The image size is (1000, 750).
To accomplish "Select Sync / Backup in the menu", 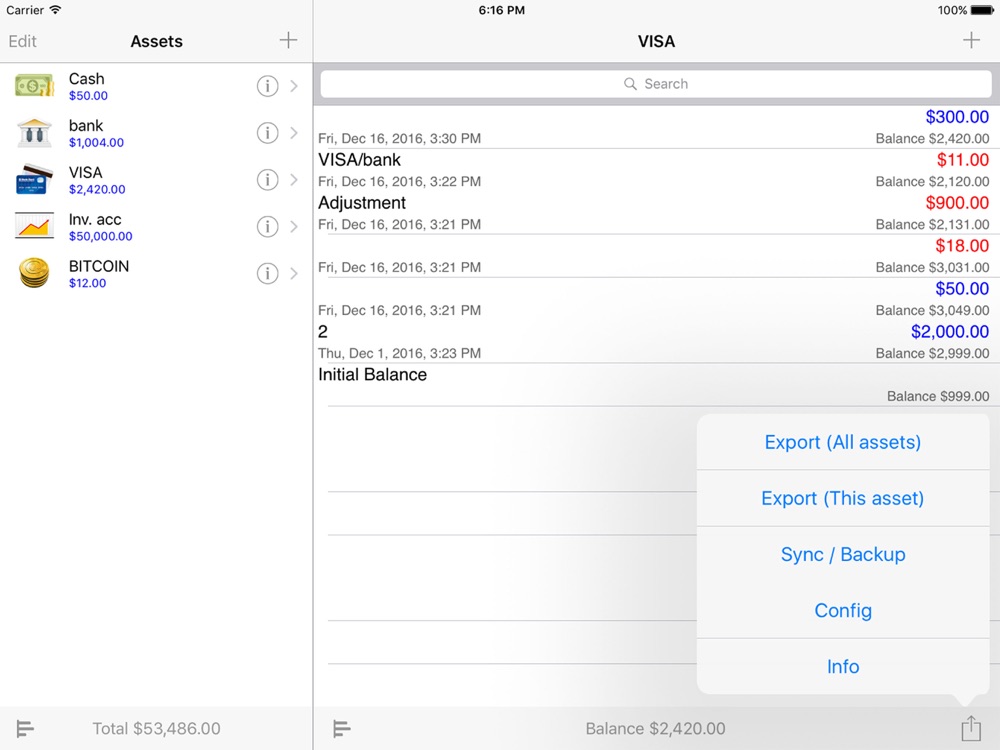I will pyautogui.click(x=842, y=554).
